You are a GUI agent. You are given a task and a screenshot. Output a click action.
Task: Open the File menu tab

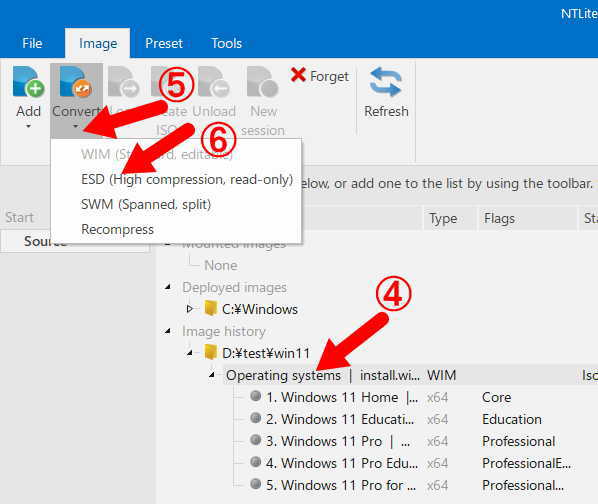[32, 43]
